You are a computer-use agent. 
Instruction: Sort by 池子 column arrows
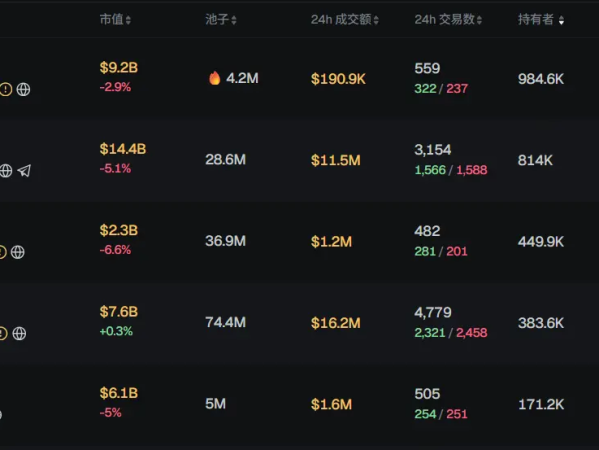pos(233,20)
